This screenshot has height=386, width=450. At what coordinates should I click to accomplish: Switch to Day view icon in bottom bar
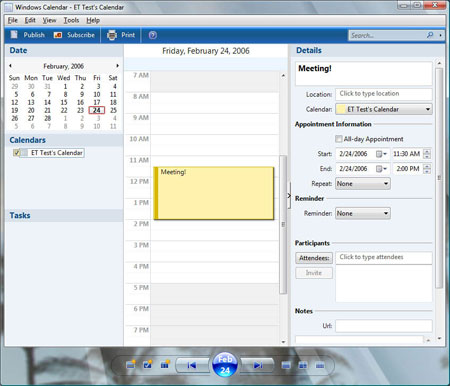coord(286,366)
